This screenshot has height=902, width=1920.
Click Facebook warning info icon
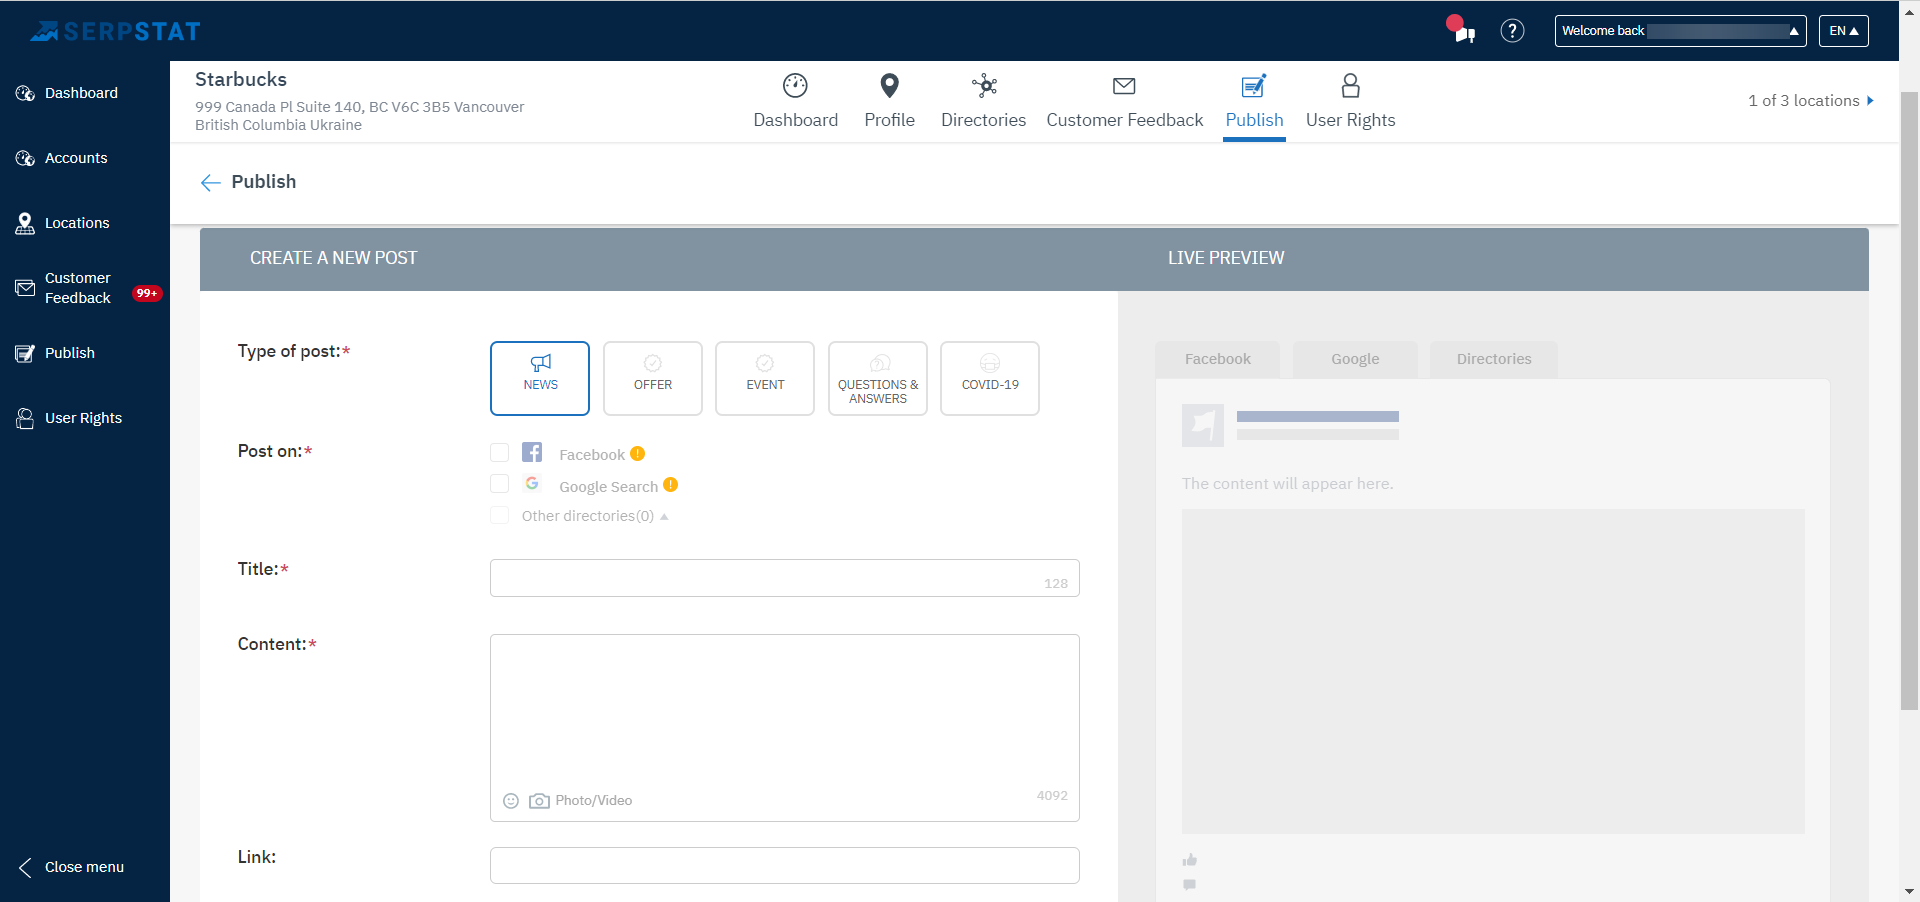637,454
